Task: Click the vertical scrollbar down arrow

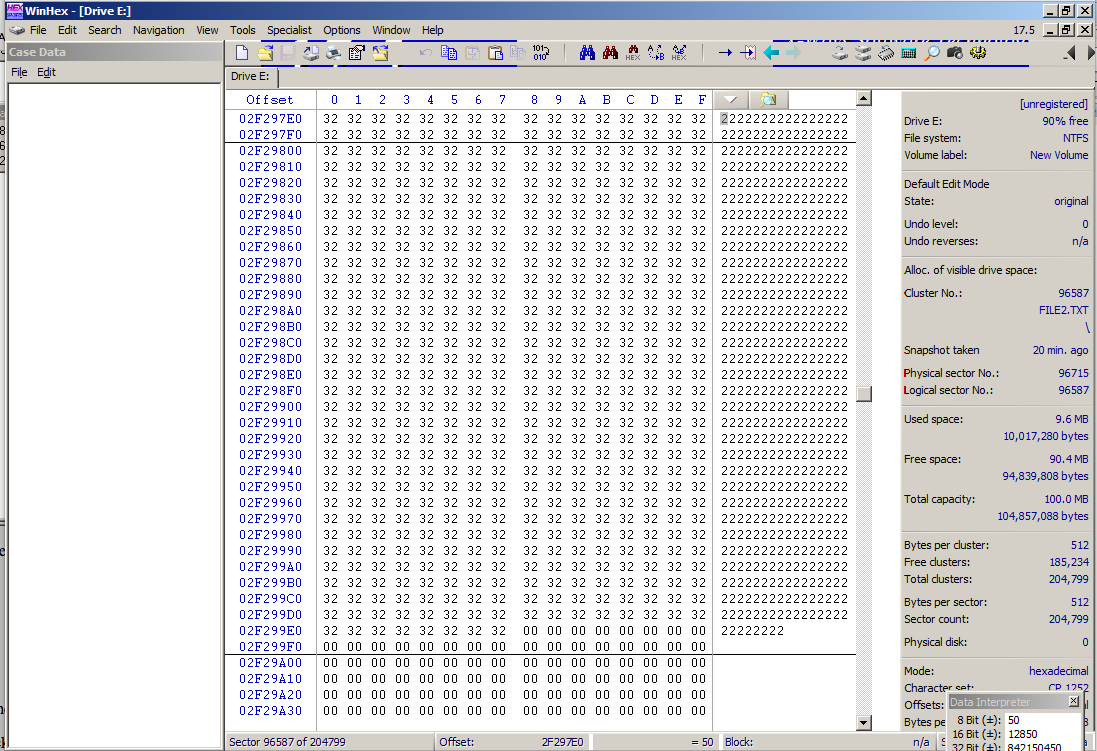Action: 864,723
